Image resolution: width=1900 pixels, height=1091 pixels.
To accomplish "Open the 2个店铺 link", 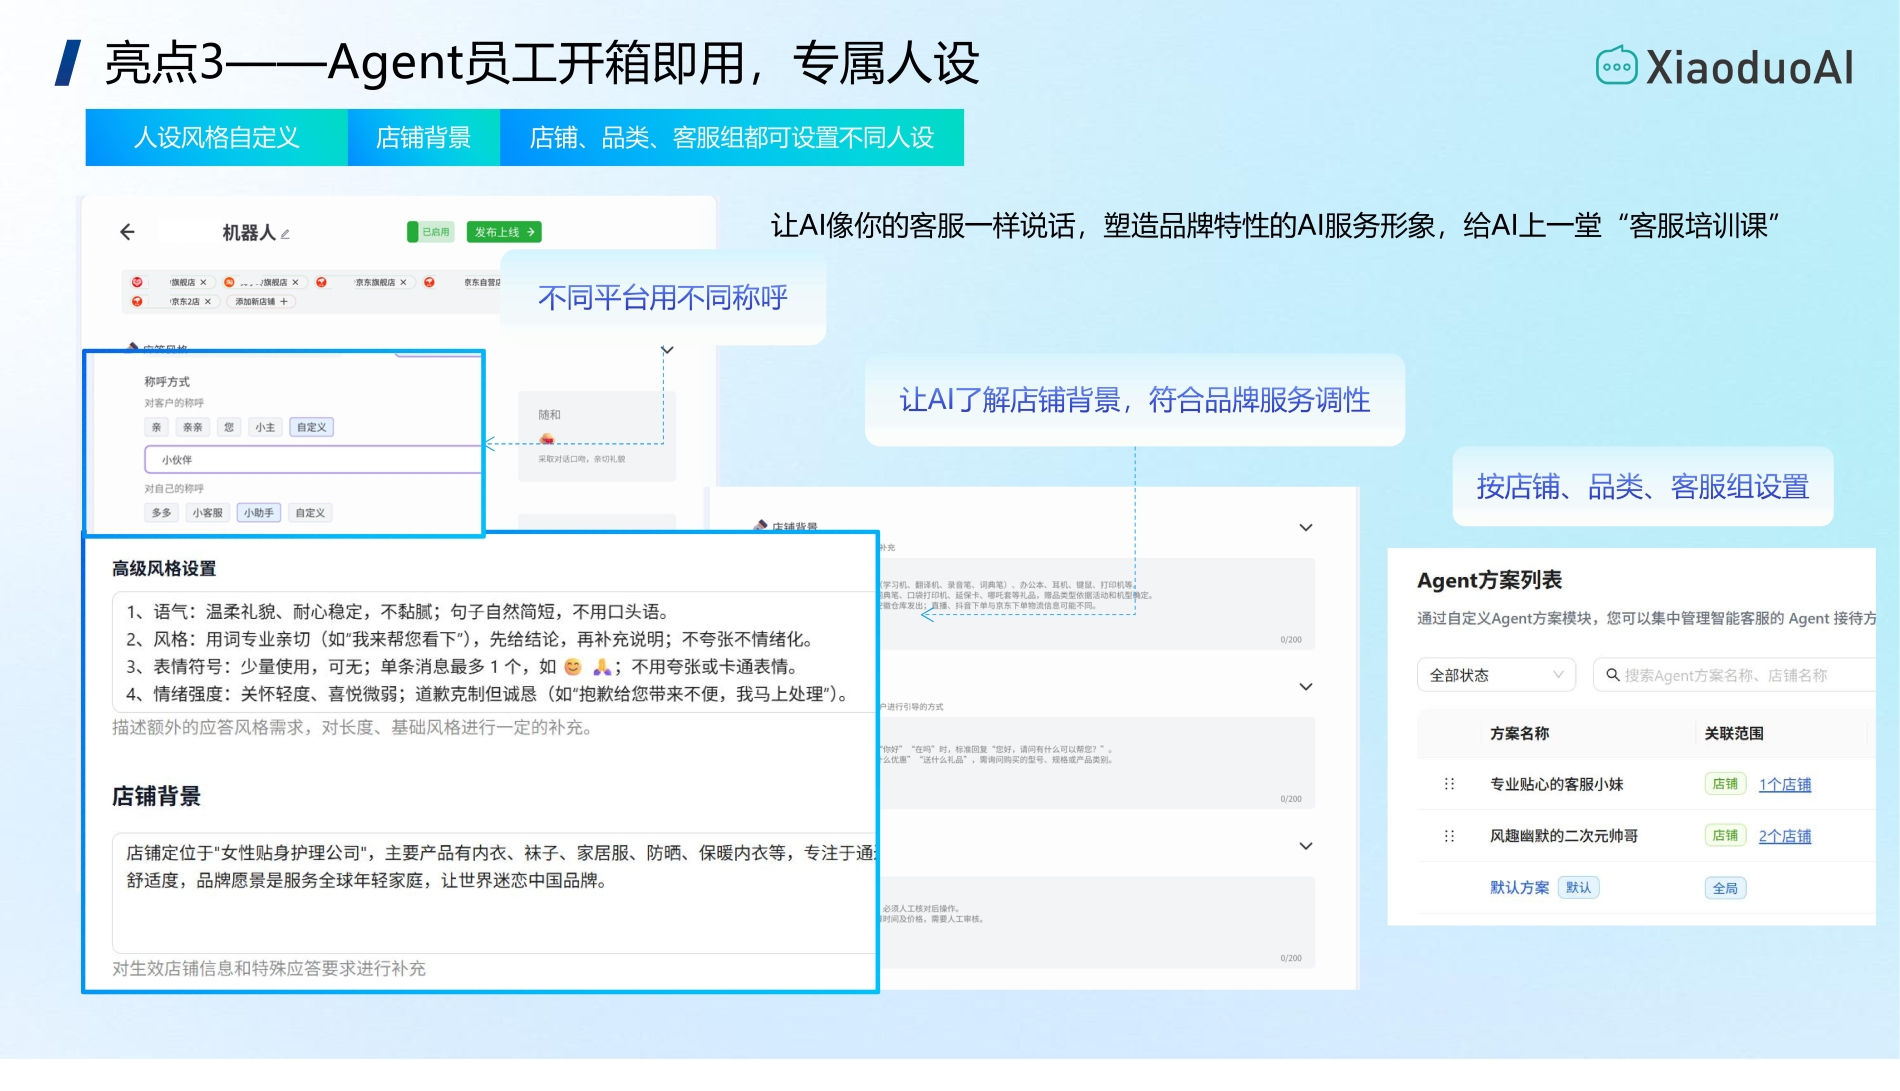I will pos(1786,836).
